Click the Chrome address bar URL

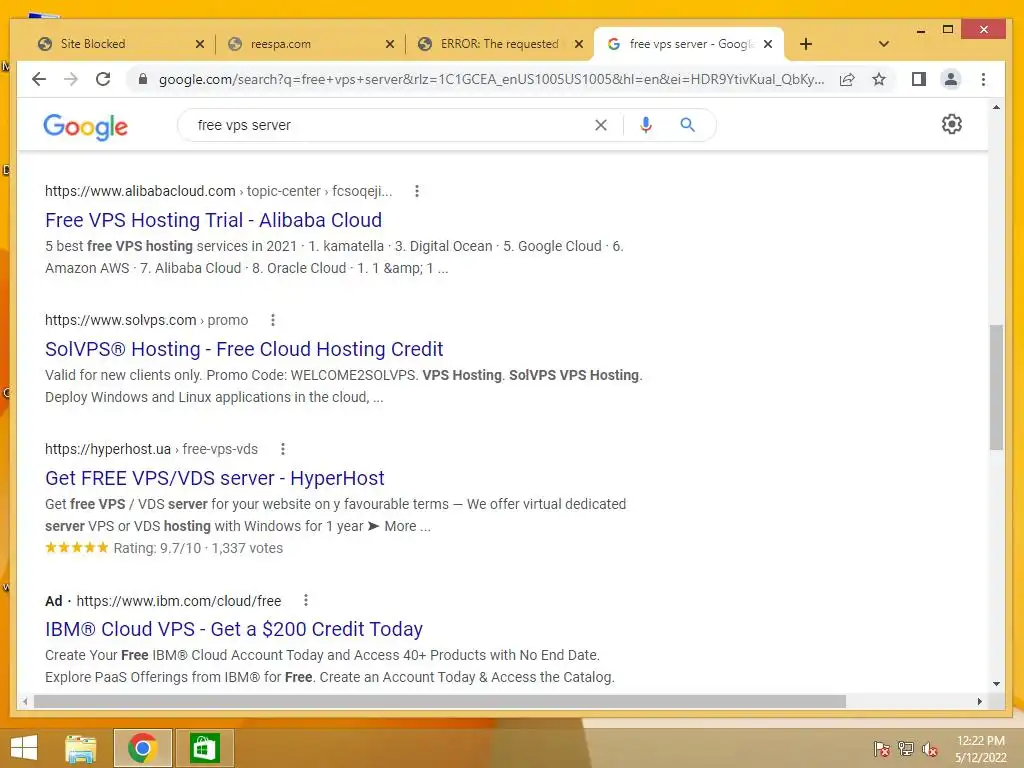pyautogui.click(x=491, y=80)
